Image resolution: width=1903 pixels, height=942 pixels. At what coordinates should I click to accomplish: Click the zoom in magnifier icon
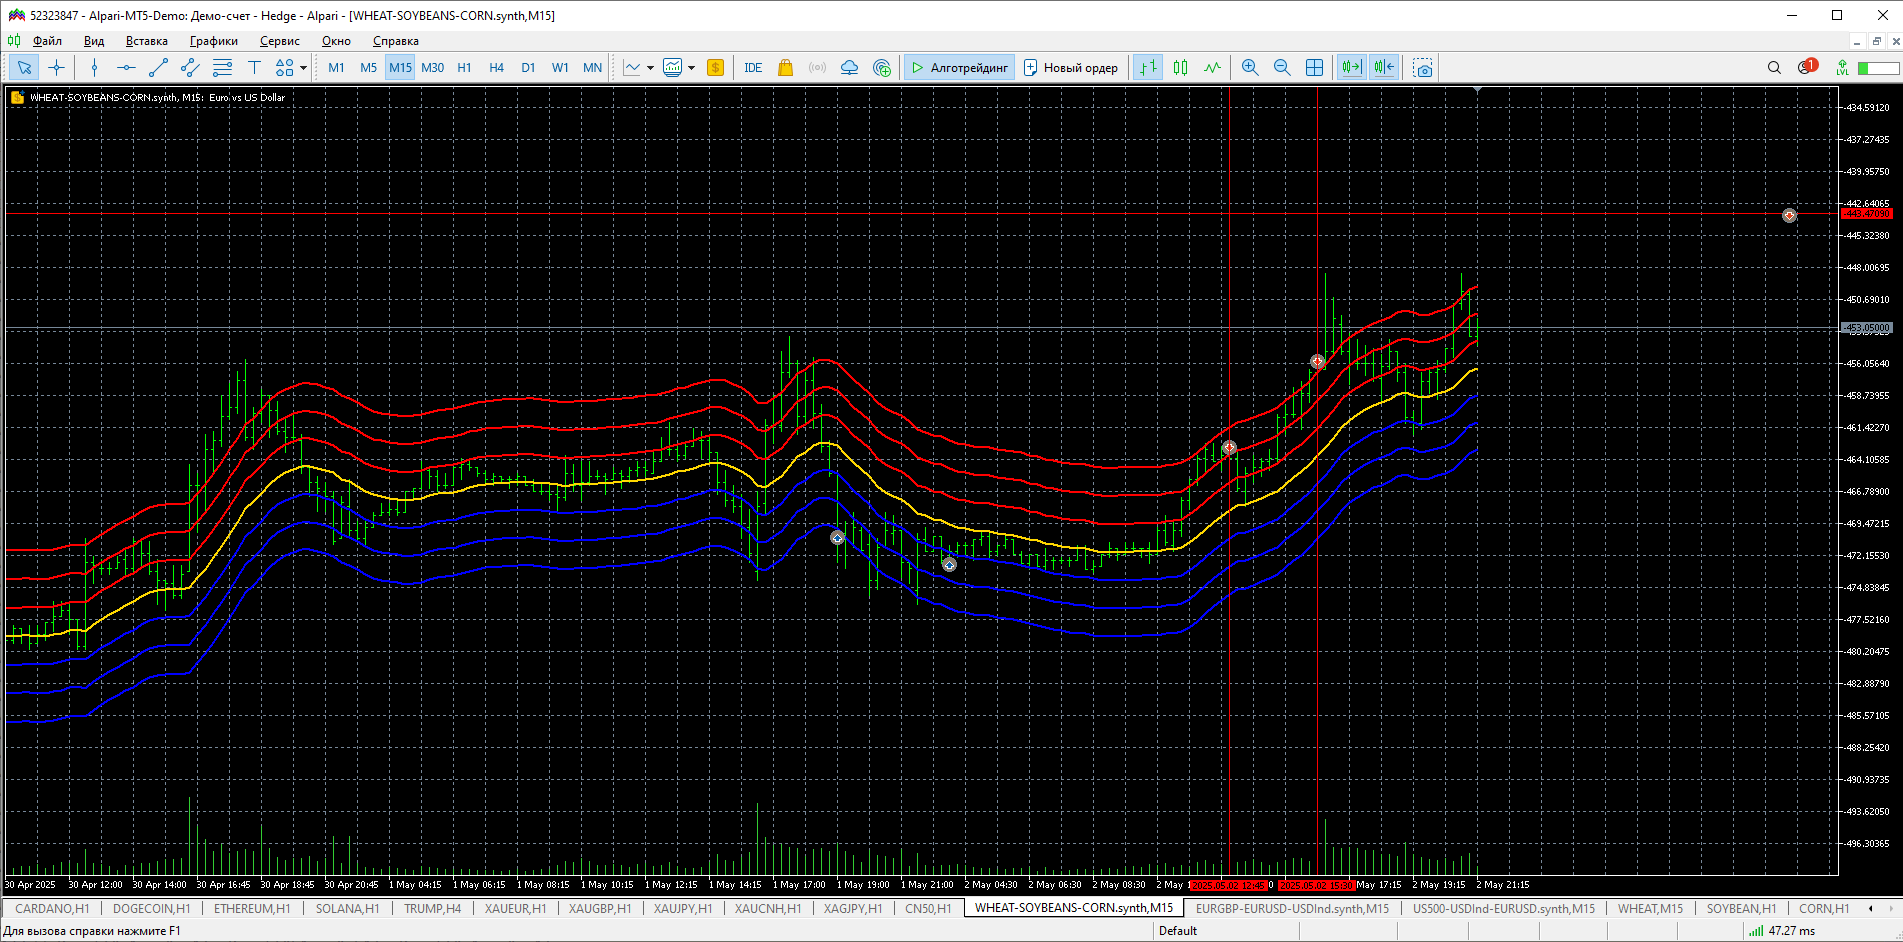coord(1249,68)
